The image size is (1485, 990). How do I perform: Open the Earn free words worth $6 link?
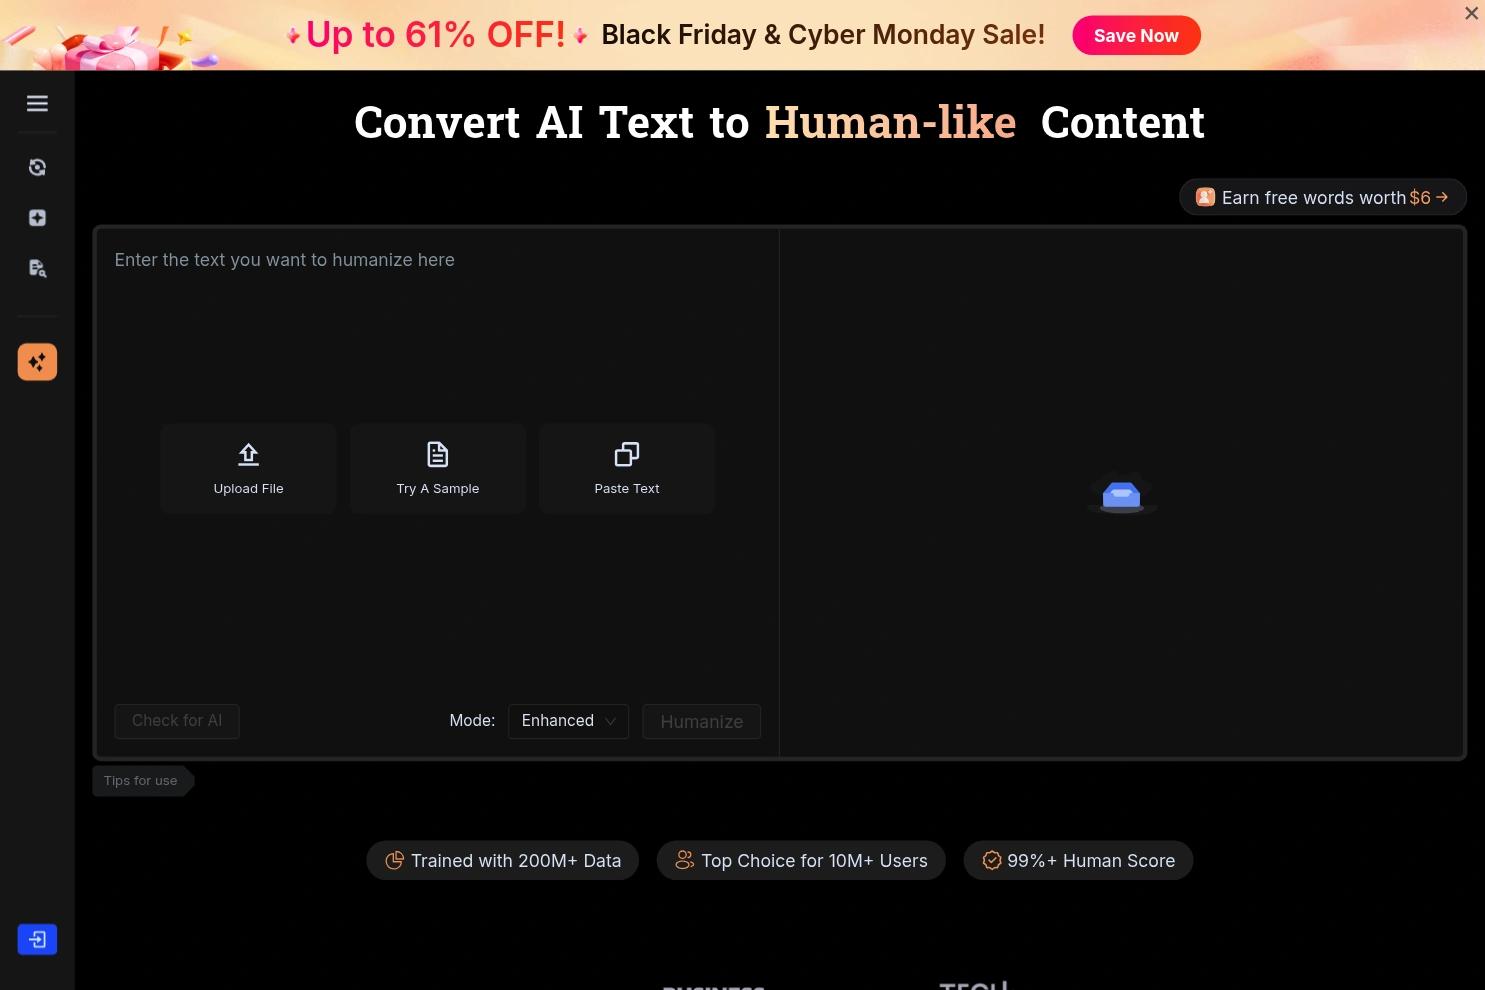1322,197
